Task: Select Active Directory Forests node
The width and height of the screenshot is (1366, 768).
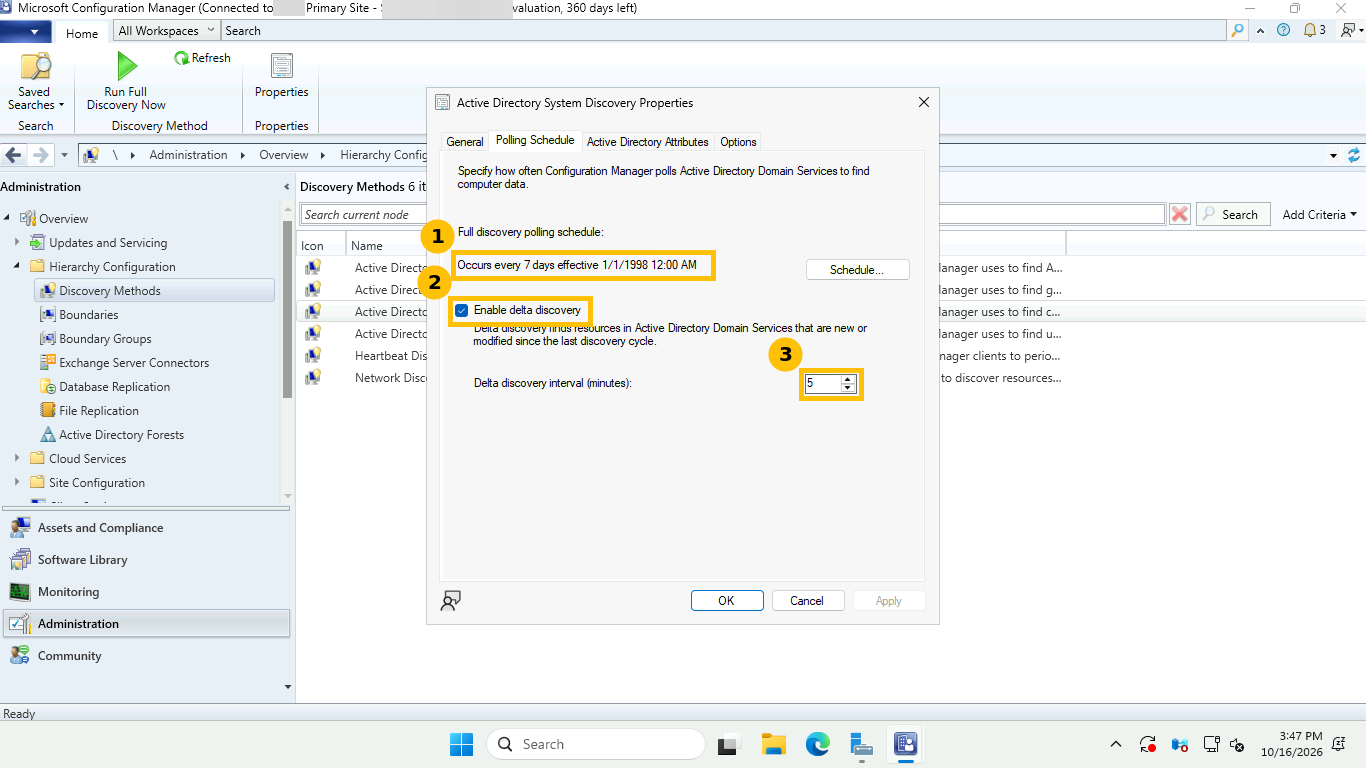Action: coord(121,435)
